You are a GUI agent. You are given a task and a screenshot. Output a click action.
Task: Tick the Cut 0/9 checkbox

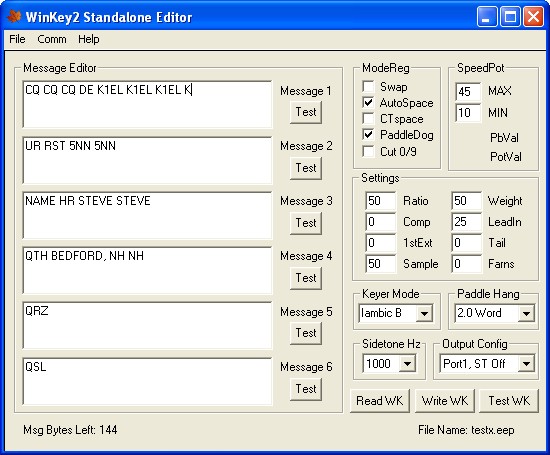pos(368,152)
